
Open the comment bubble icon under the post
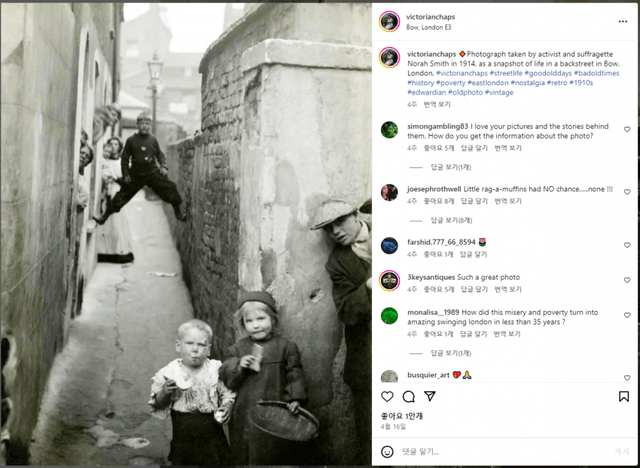[x=409, y=396]
